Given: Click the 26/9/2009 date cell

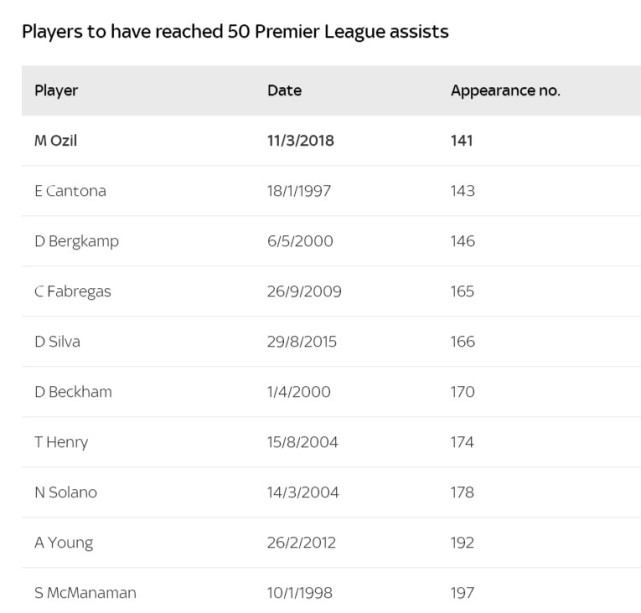Looking at the screenshot, I should click(x=304, y=291).
